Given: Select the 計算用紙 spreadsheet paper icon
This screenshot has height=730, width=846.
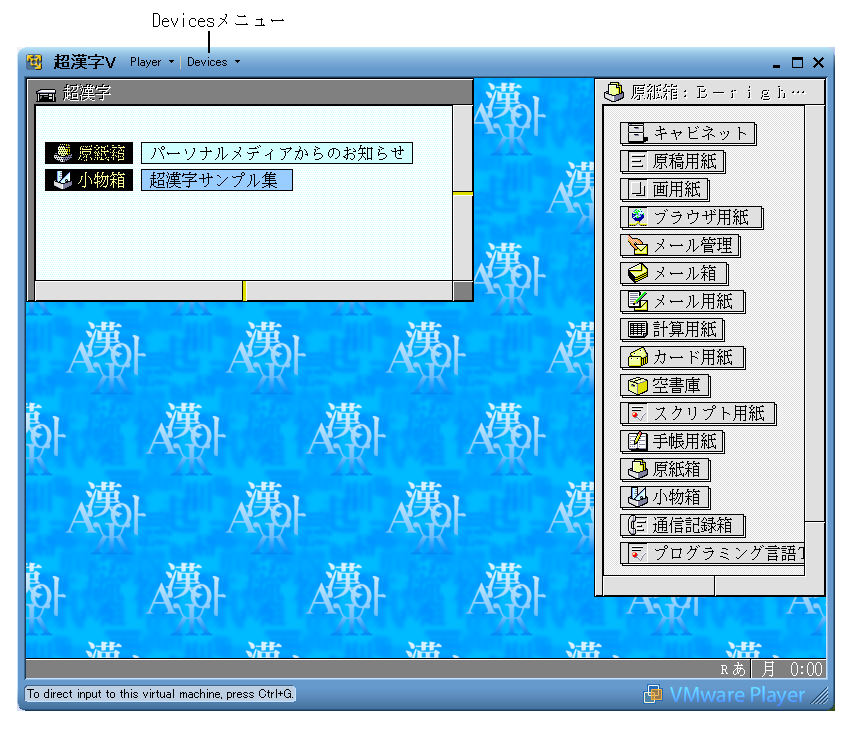Looking at the screenshot, I should 636,330.
